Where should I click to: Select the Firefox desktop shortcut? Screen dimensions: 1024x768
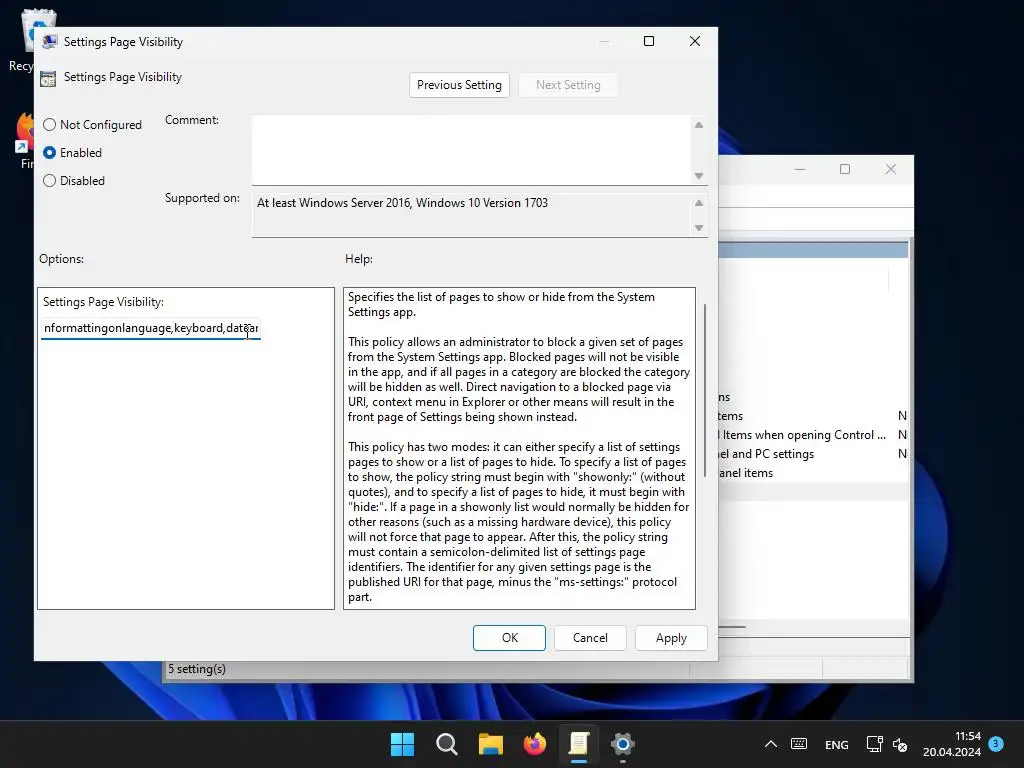coord(24,142)
